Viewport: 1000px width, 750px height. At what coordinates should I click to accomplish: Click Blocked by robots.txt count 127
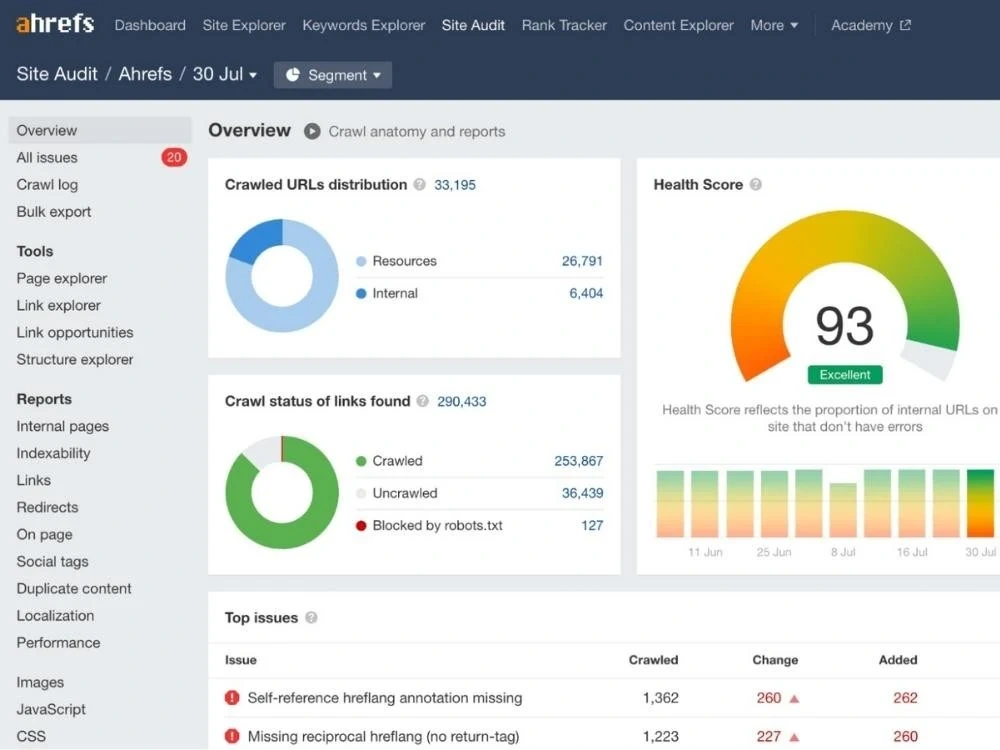point(592,526)
